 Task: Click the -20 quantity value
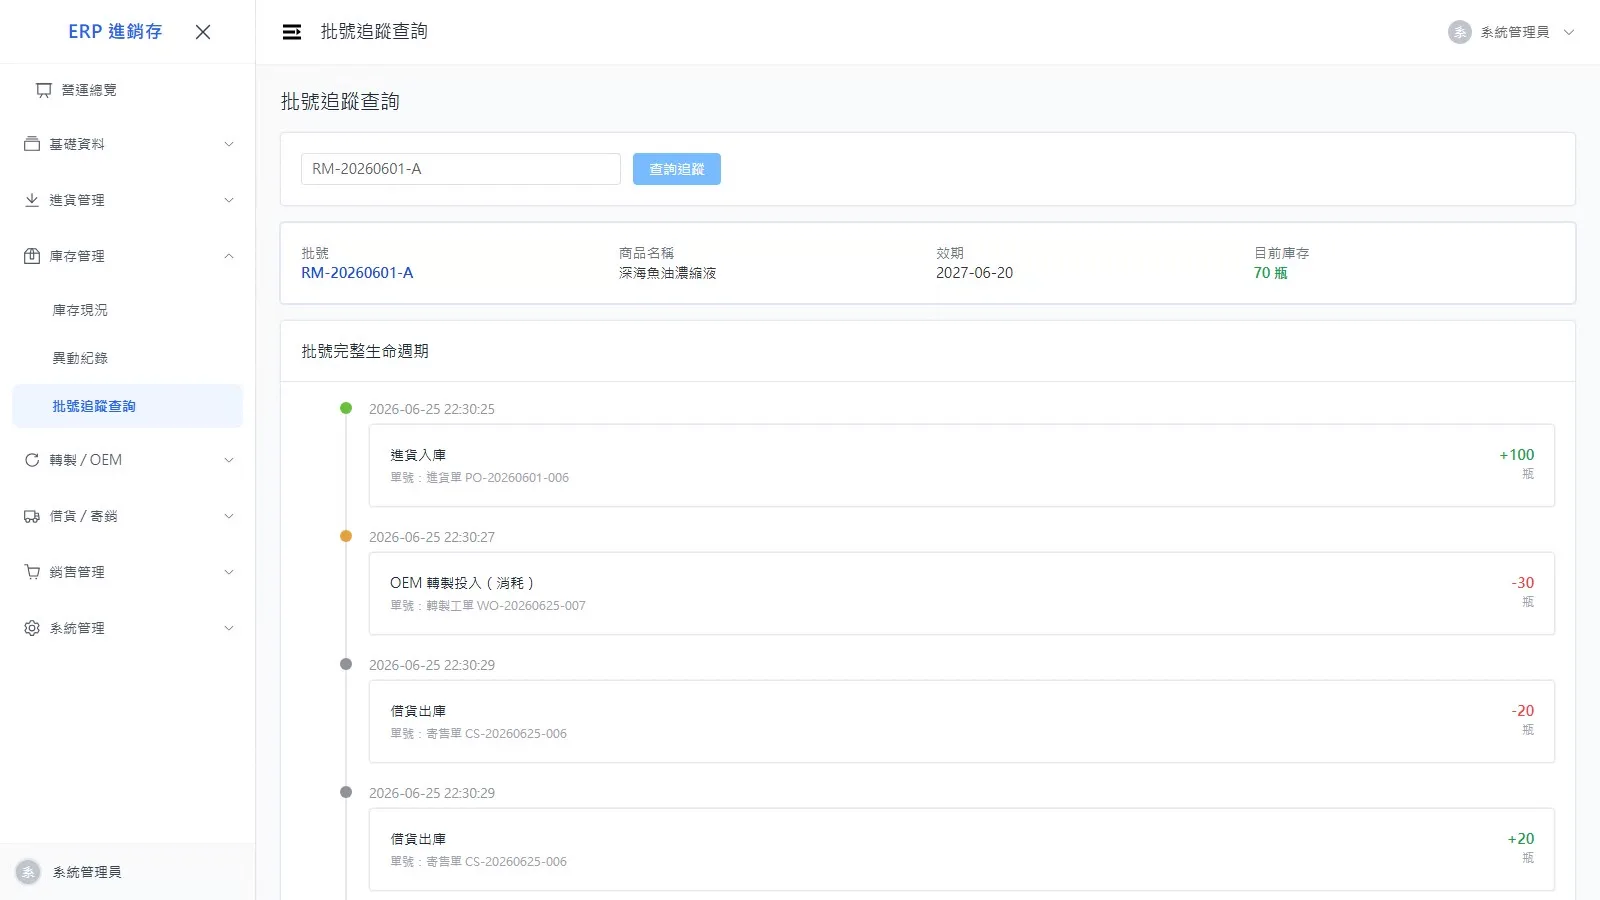pos(1523,711)
